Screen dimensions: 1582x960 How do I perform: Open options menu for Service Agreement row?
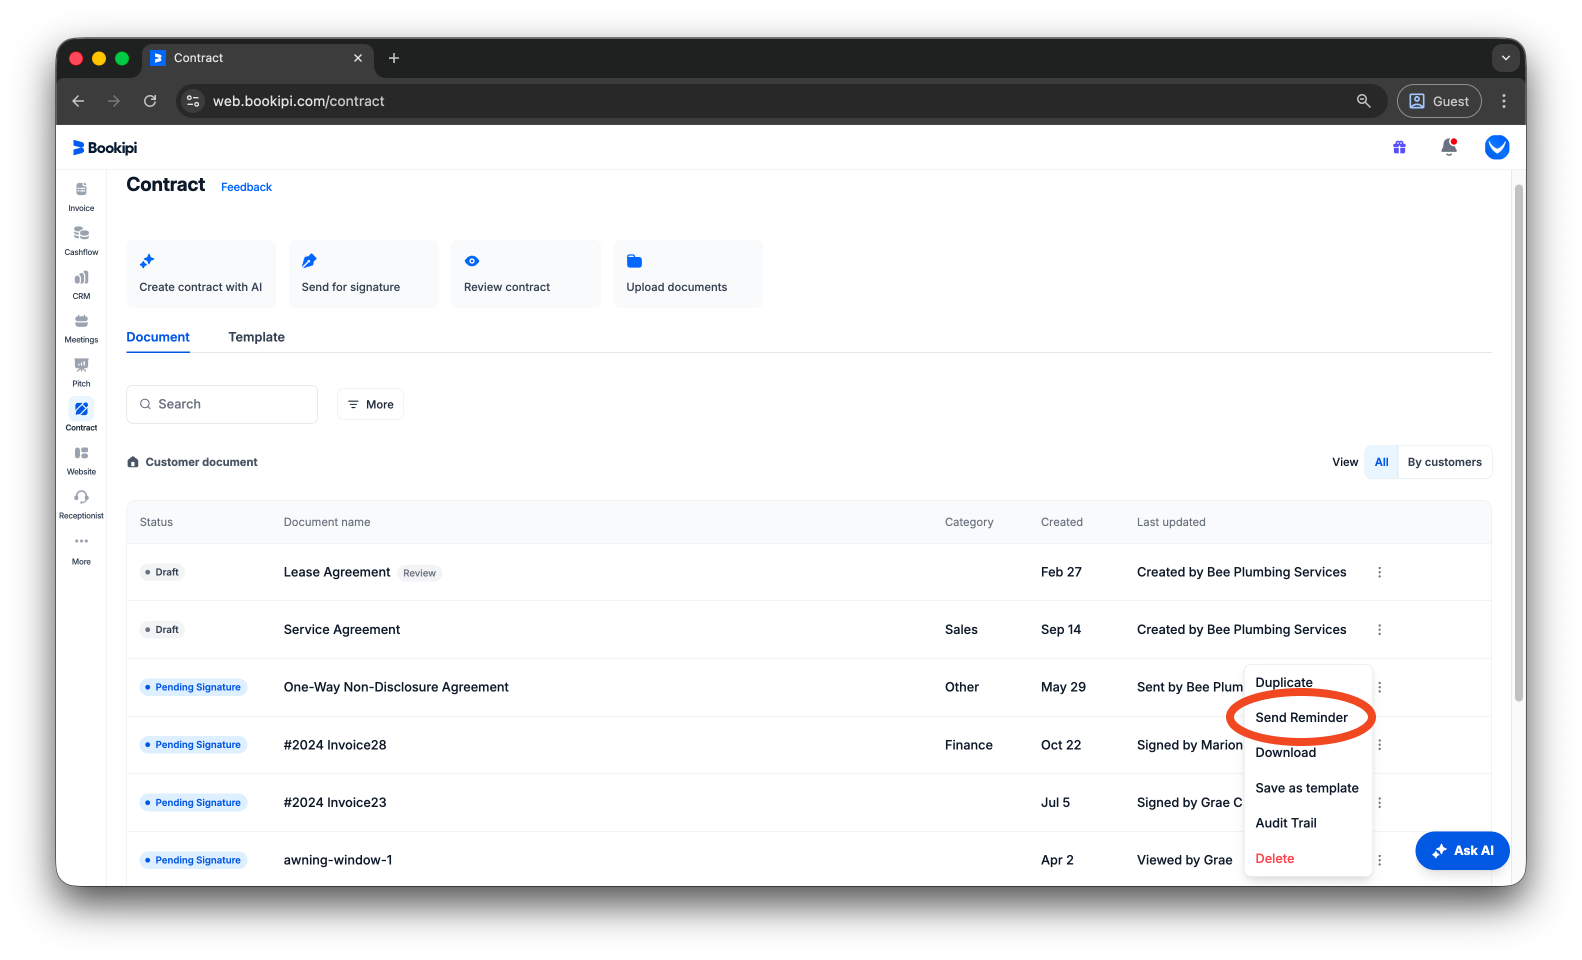click(x=1379, y=630)
